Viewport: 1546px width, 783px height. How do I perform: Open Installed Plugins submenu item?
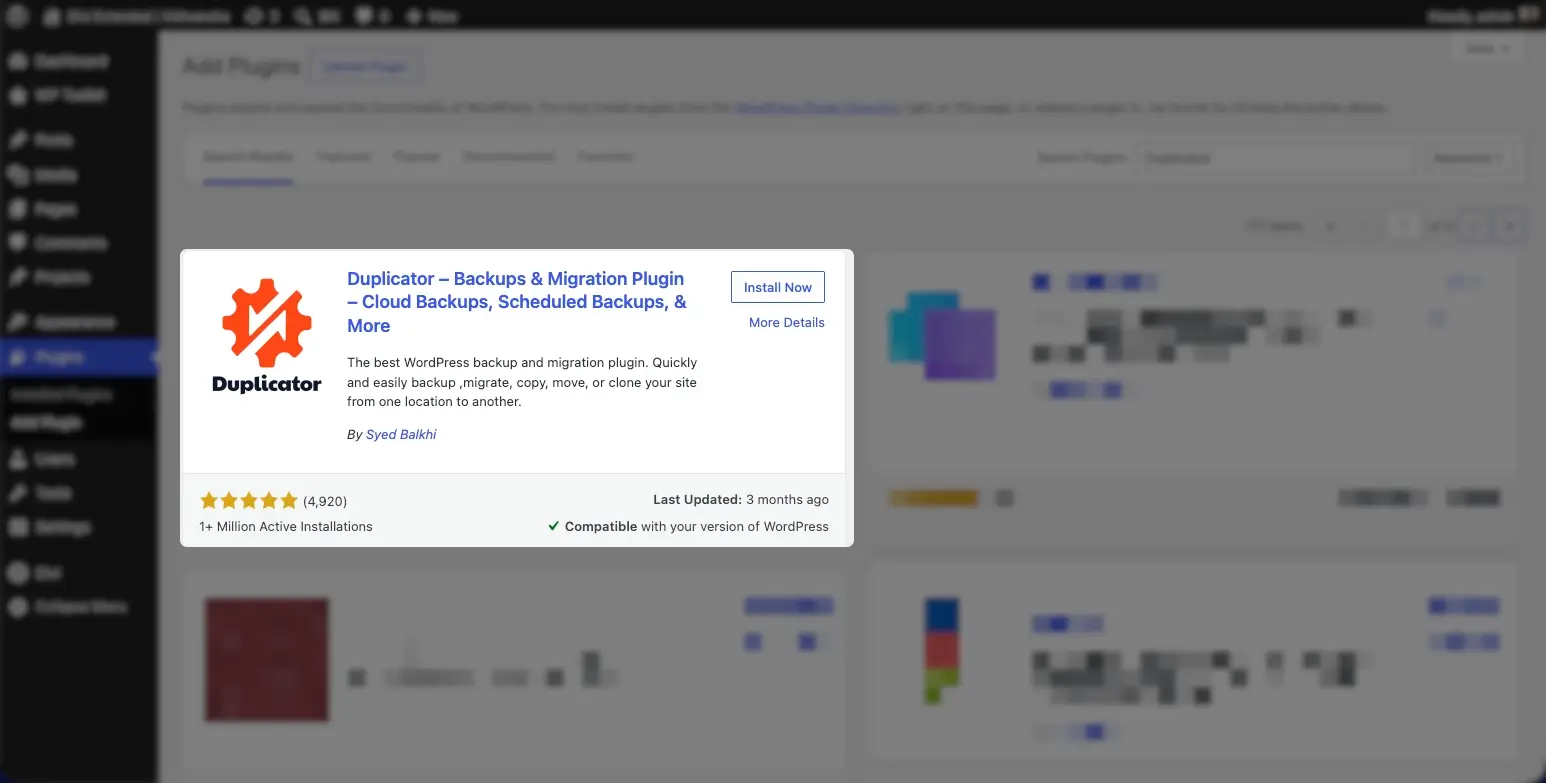[x=61, y=396]
